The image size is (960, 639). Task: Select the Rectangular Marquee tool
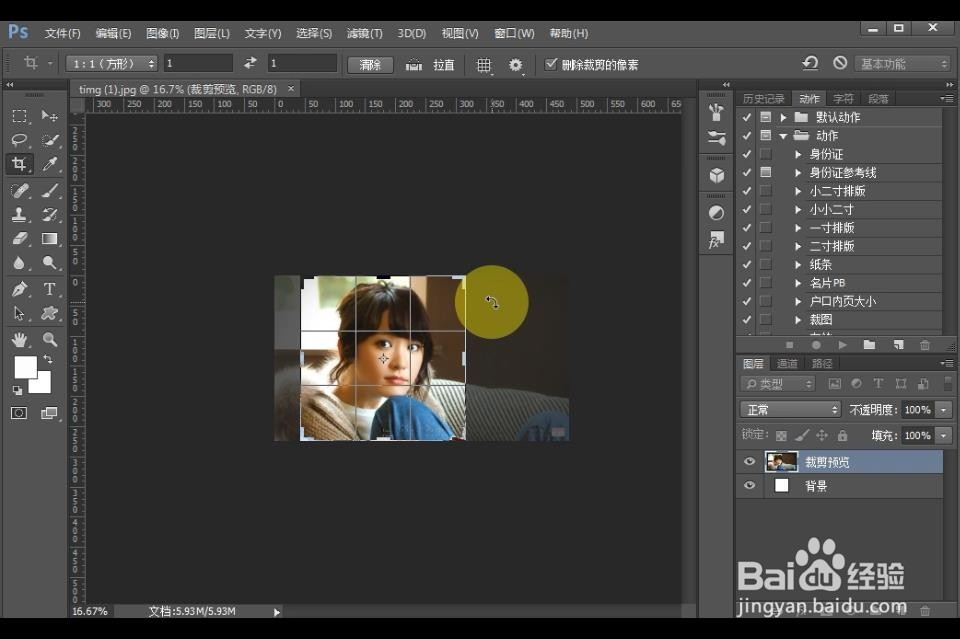(19, 116)
